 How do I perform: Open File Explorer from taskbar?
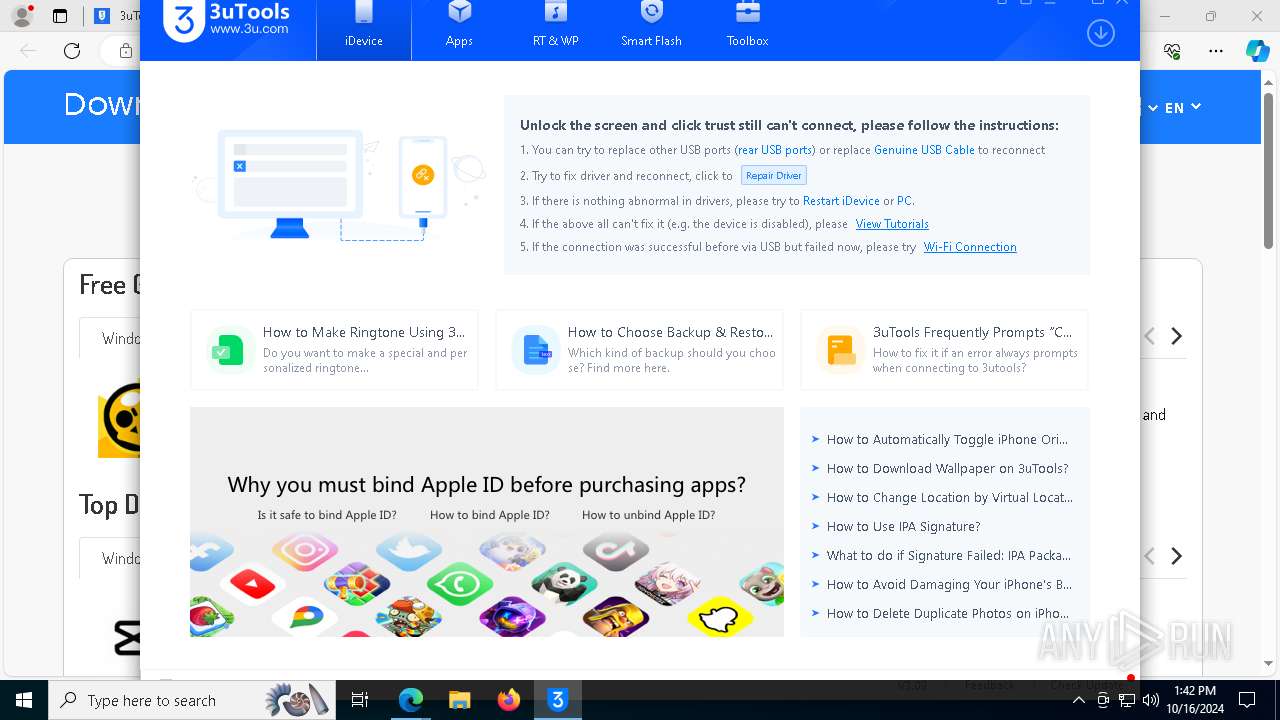pyautogui.click(x=460, y=700)
